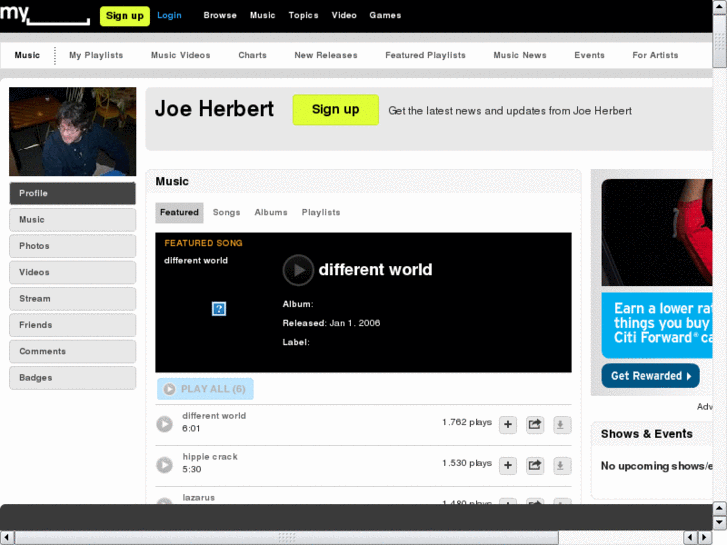Switch to the Songs tab
The width and height of the screenshot is (727, 545).
(x=226, y=213)
